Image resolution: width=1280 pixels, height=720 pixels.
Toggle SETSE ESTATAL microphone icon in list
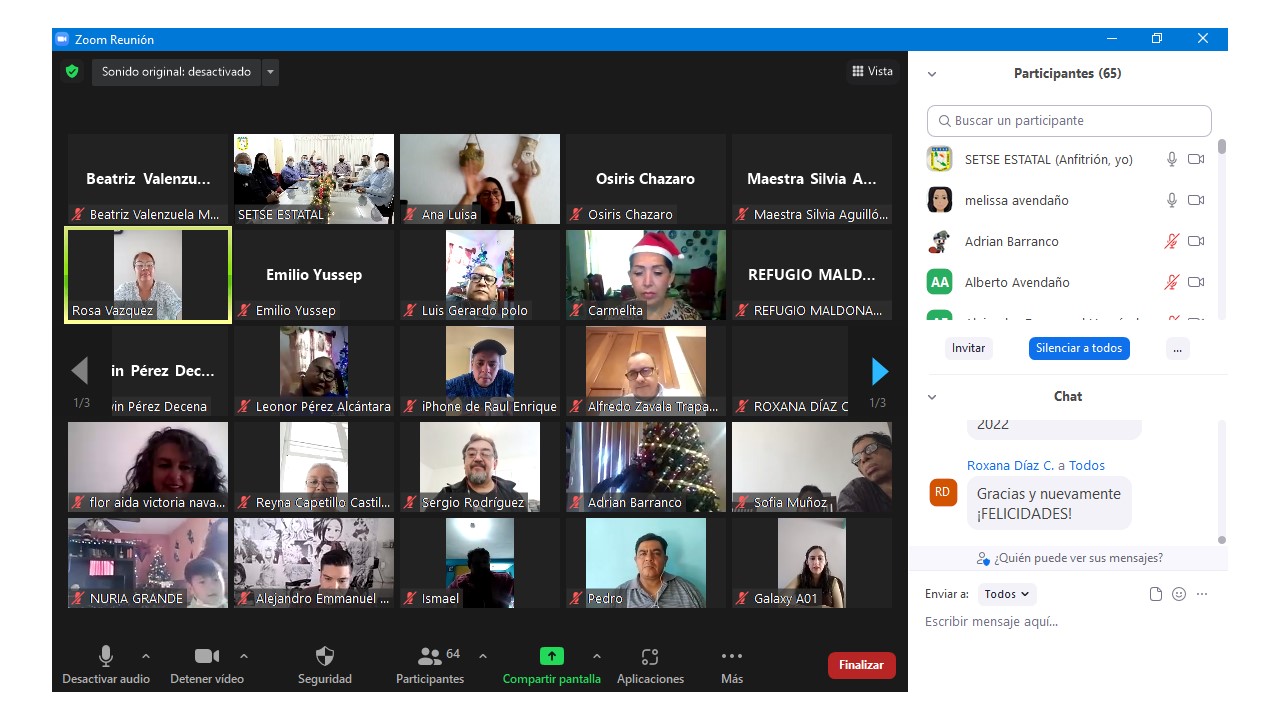pyautogui.click(x=1172, y=159)
